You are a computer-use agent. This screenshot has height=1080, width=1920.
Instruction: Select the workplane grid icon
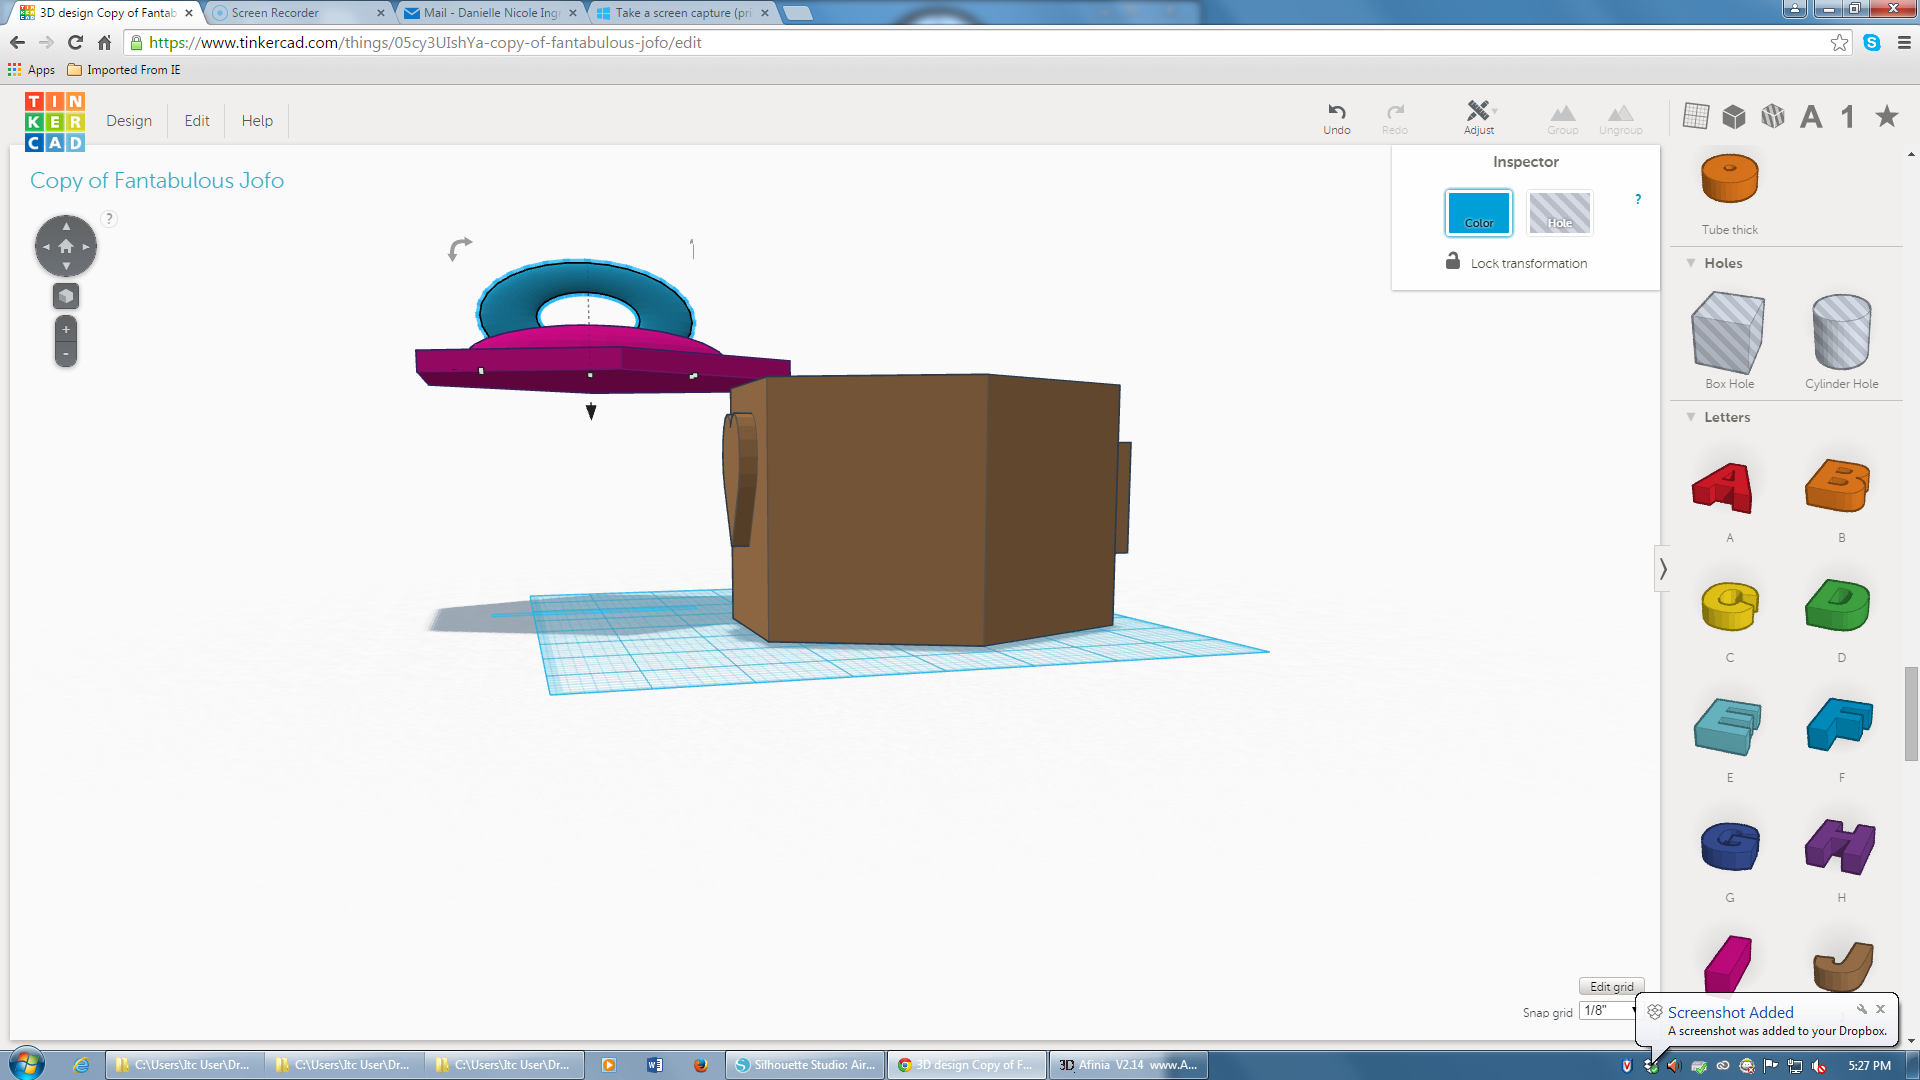pyautogui.click(x=1696, y=116)
